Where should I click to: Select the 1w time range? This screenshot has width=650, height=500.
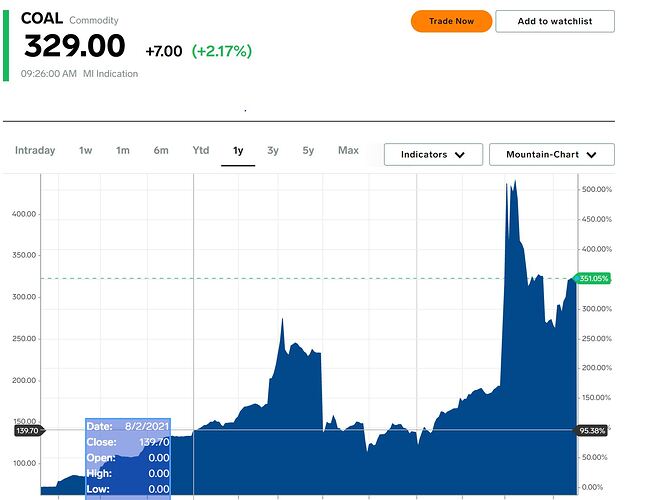(x=86, y=151)
